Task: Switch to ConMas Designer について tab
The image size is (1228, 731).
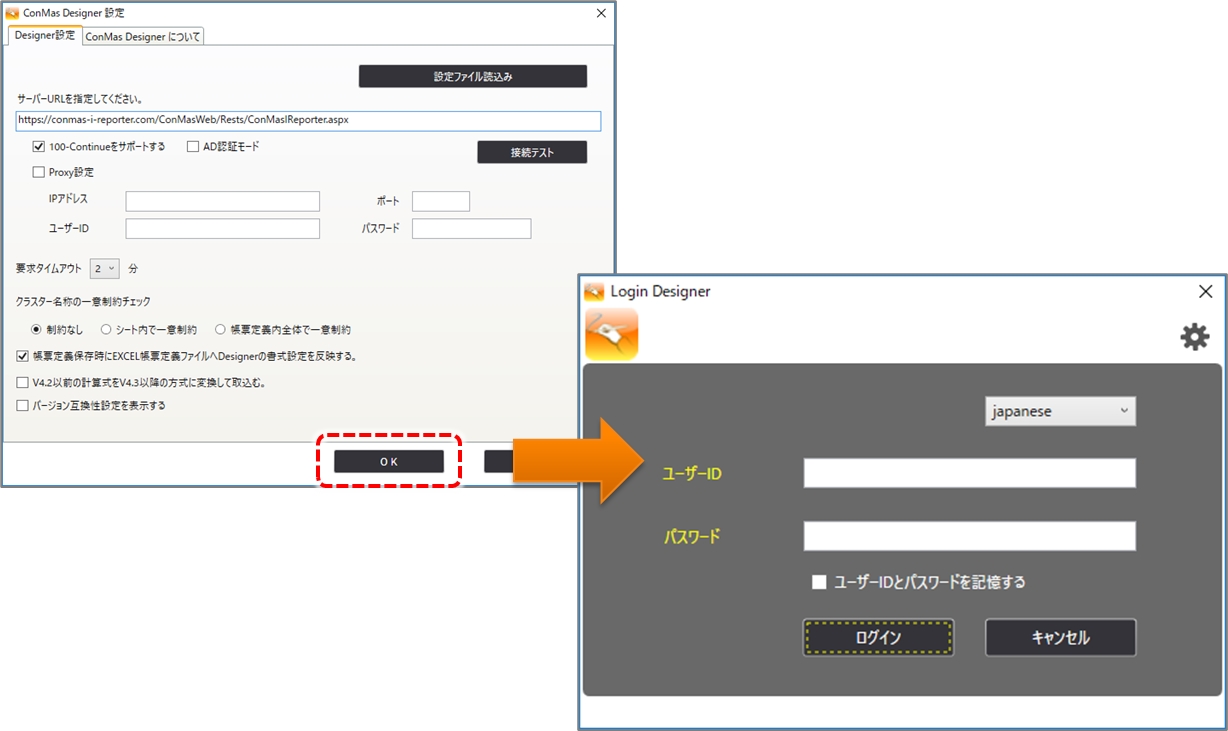Action: point(143,37)
